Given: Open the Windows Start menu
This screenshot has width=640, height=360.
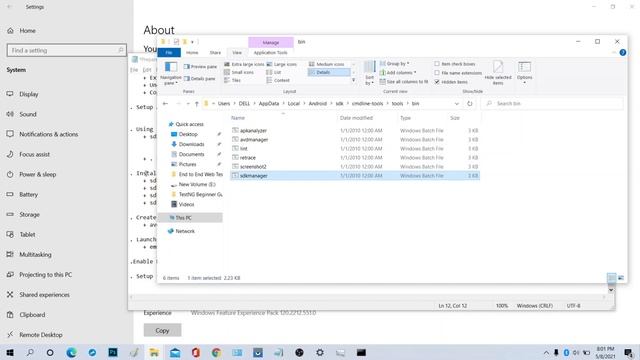Looking at the screenshot, I should pos(10,352).
